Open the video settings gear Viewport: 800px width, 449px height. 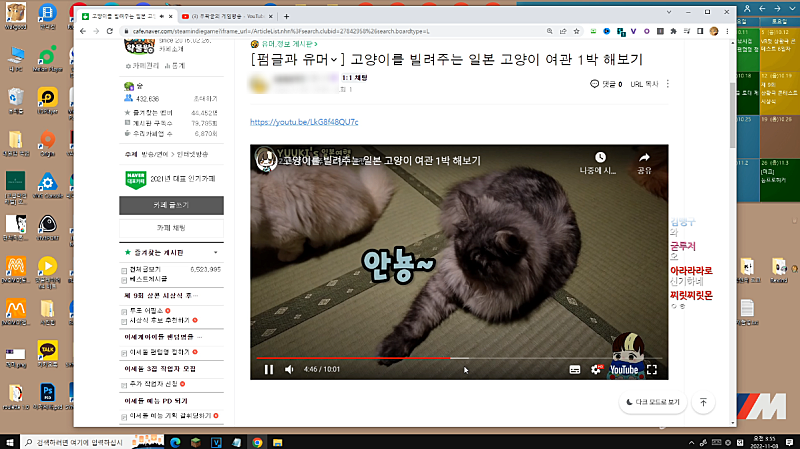[597, 369]
